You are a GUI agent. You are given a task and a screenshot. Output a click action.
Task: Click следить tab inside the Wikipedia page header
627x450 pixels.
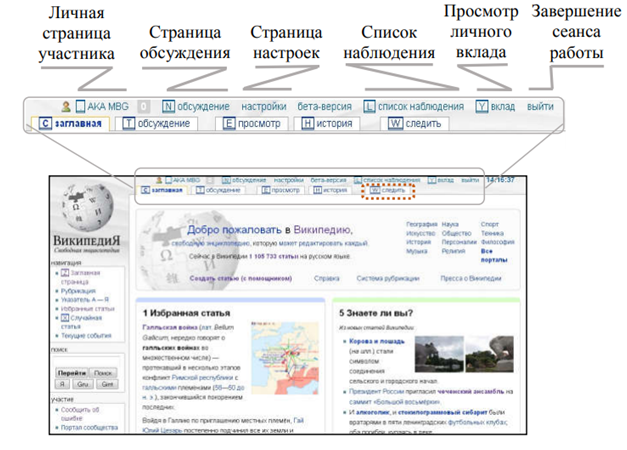click(387, 190)
